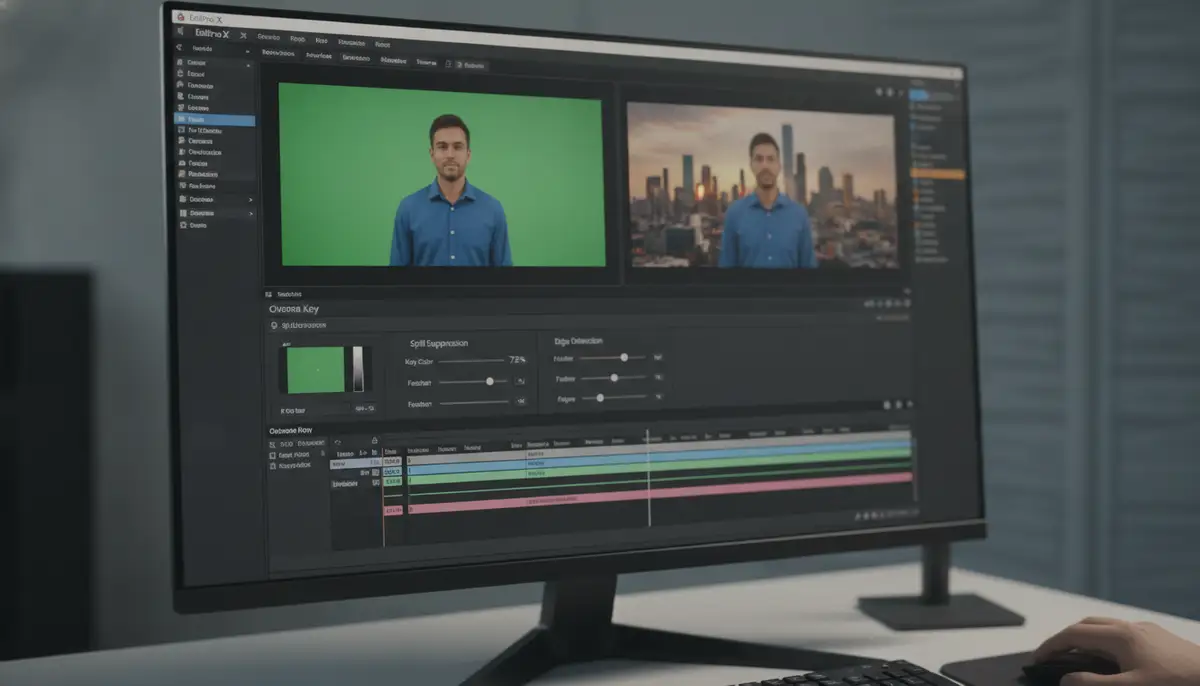This screenshot has width=1200, height=686.
Task: Expand the first sidebar row with a right chevron
Action: (250, 200)
